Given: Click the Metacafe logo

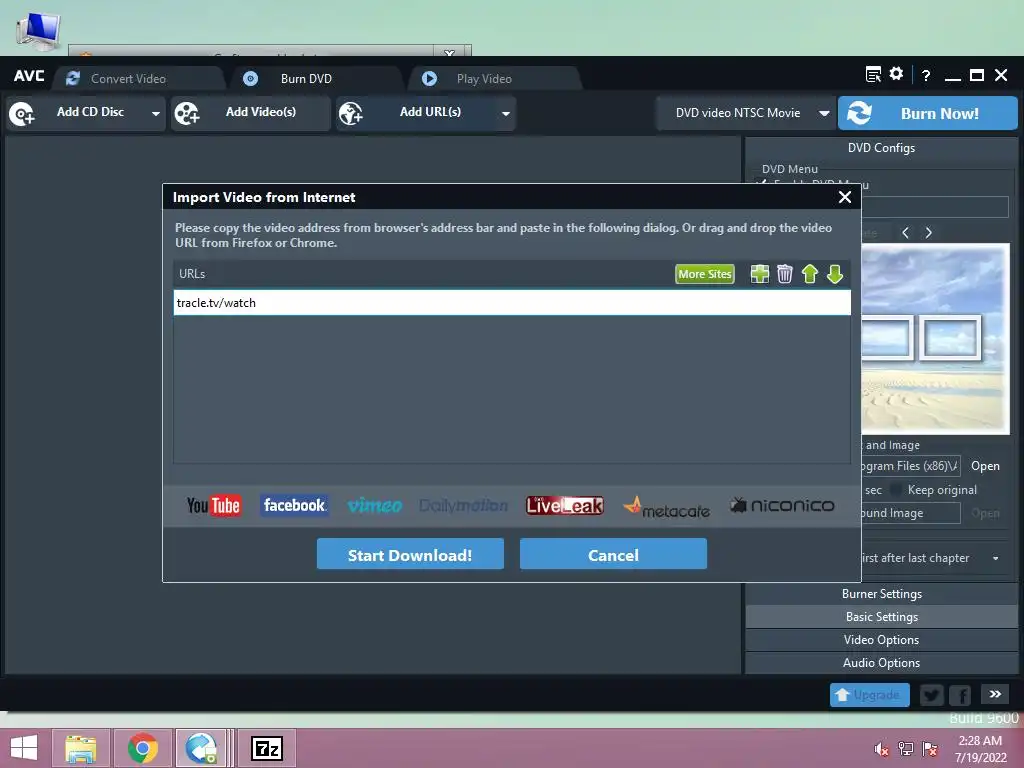Looking at the screenshot, I should (666, 507).
